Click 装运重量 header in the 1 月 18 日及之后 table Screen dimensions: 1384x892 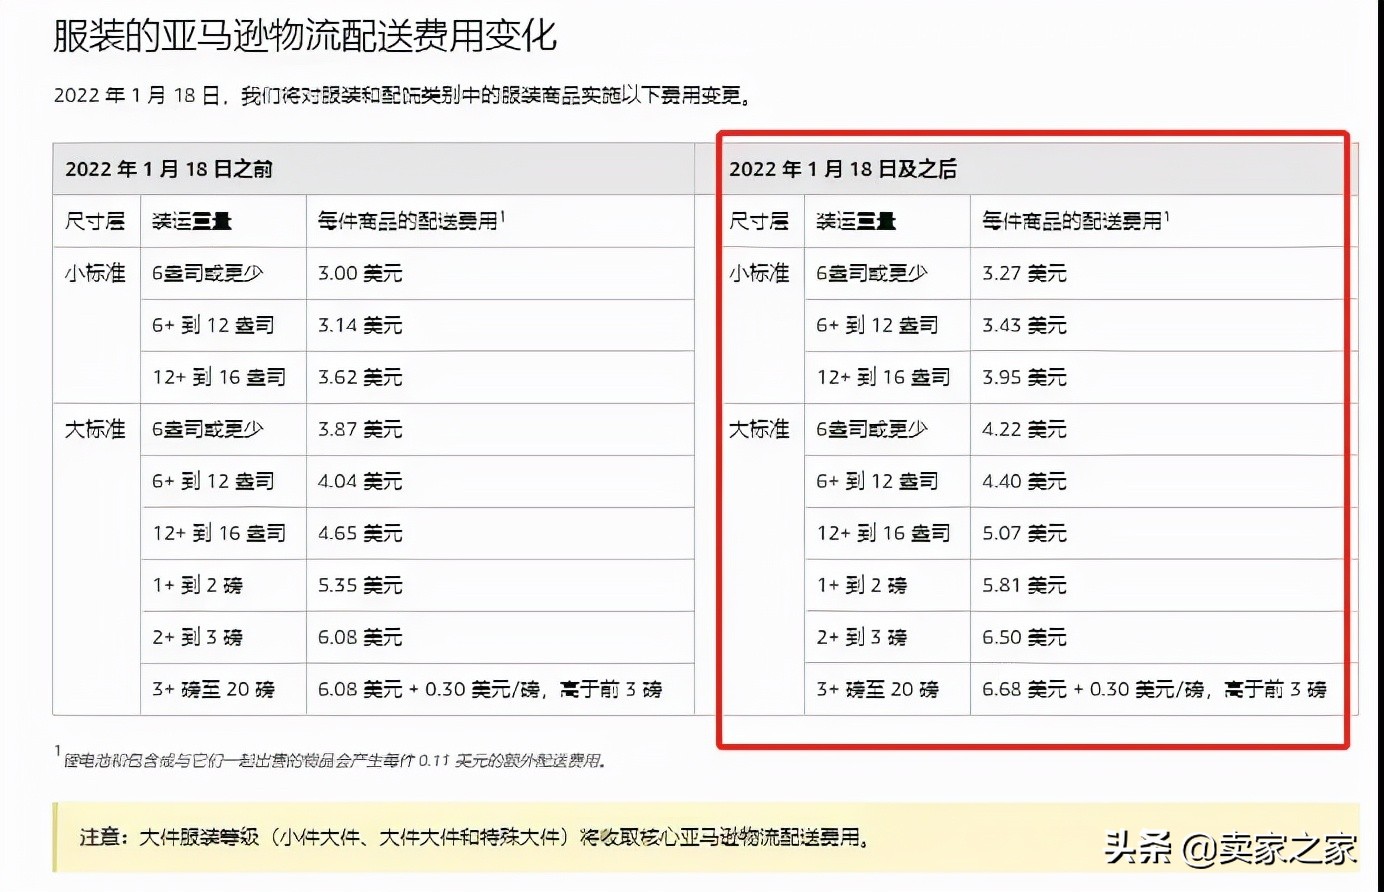[856, 221]
